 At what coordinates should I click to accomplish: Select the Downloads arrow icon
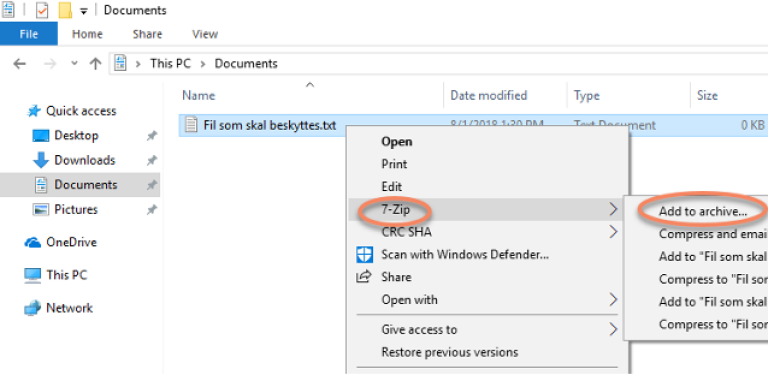pos(41,160)
